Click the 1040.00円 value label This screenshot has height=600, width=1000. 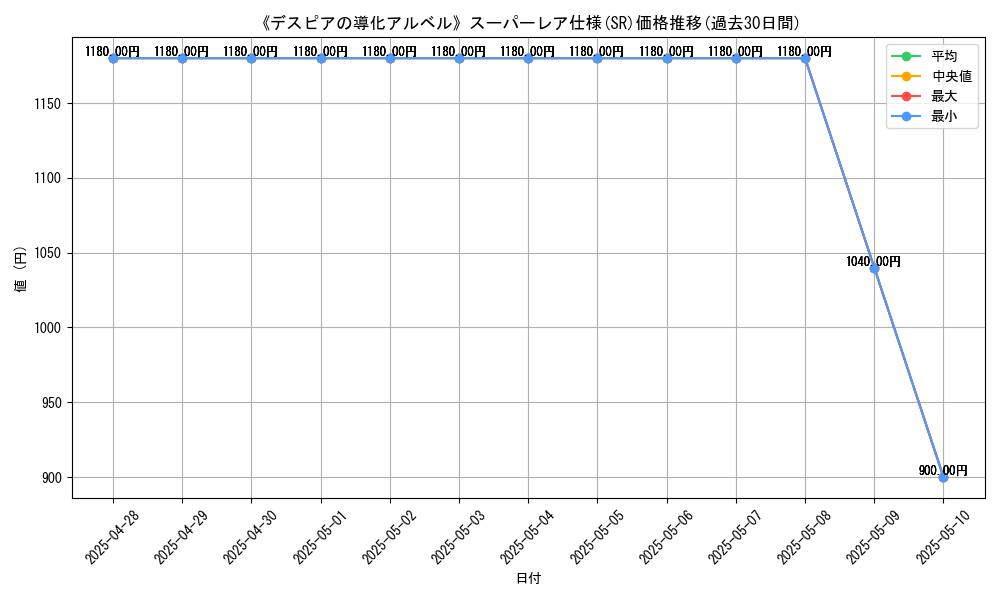[873, 261]
